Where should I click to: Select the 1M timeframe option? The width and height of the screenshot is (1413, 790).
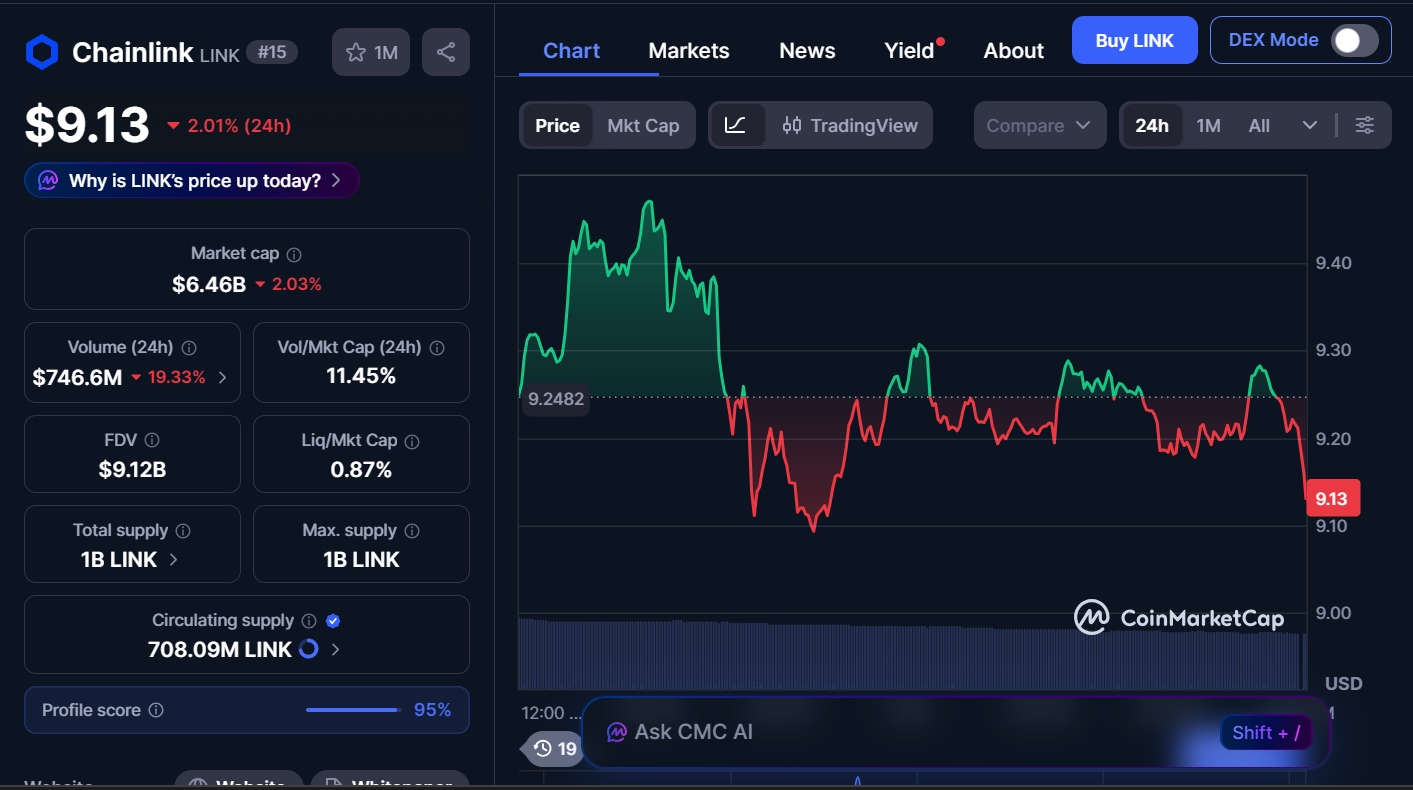1208,125
